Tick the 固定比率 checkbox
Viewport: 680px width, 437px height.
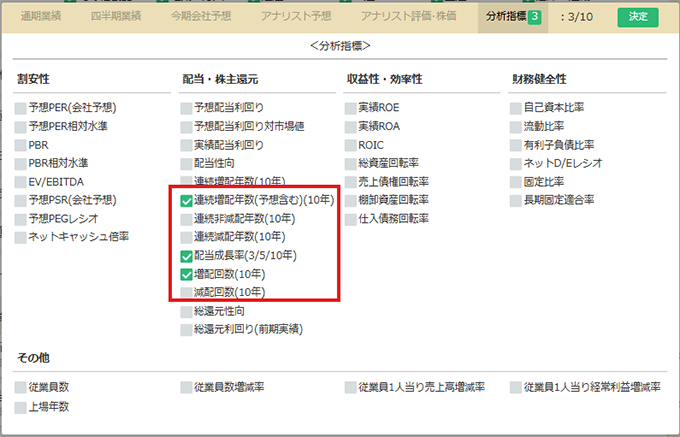(516, 182)
